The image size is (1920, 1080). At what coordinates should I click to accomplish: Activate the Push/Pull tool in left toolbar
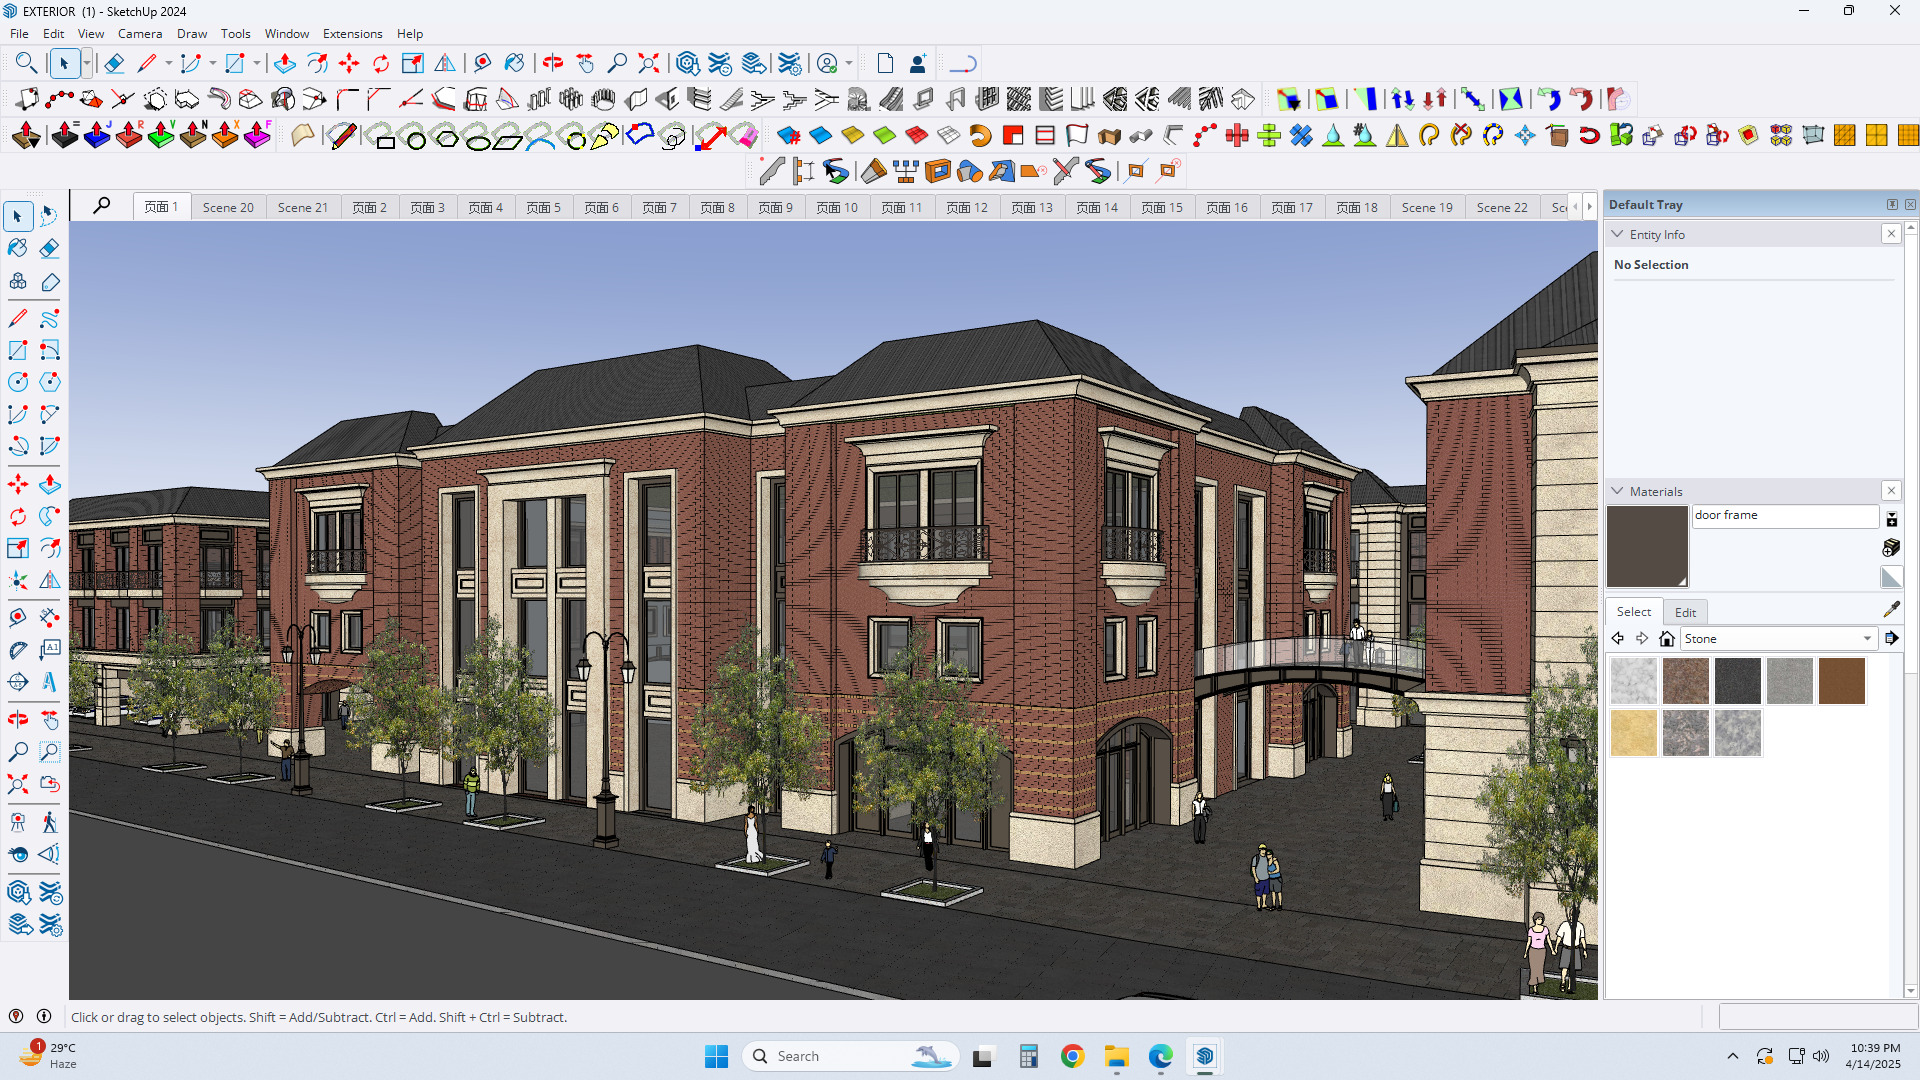pyautogui.click(x=50, y=485)
